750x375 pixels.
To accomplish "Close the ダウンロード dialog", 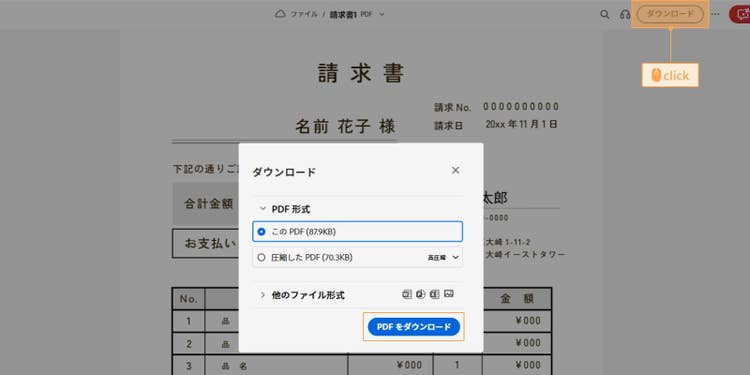I will point(455,170).
